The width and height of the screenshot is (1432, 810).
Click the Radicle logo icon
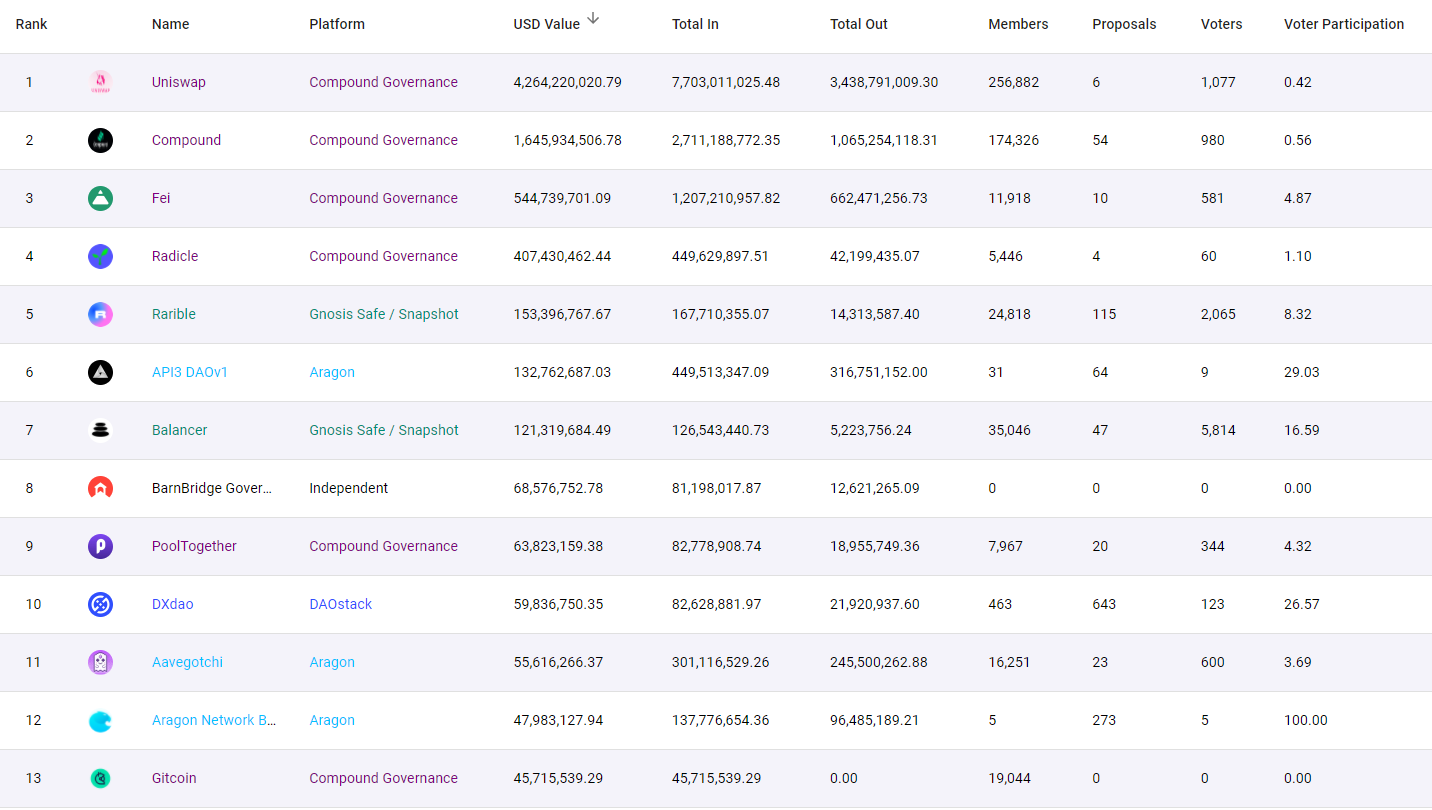(100, 256)
